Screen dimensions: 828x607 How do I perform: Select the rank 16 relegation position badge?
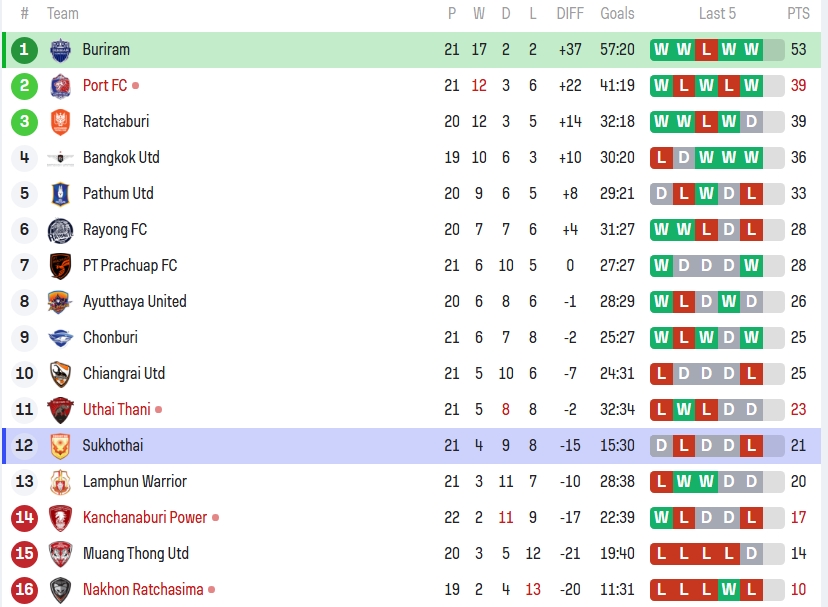click(25, 590)
